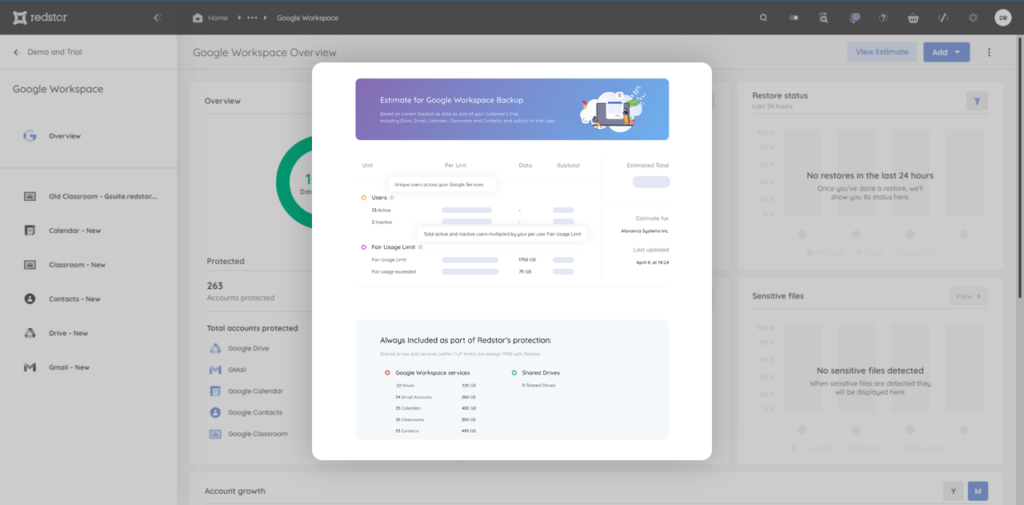Click the '5 Shared Drives' entry
Screen dimensions: 1024x505
click(539, 385)
